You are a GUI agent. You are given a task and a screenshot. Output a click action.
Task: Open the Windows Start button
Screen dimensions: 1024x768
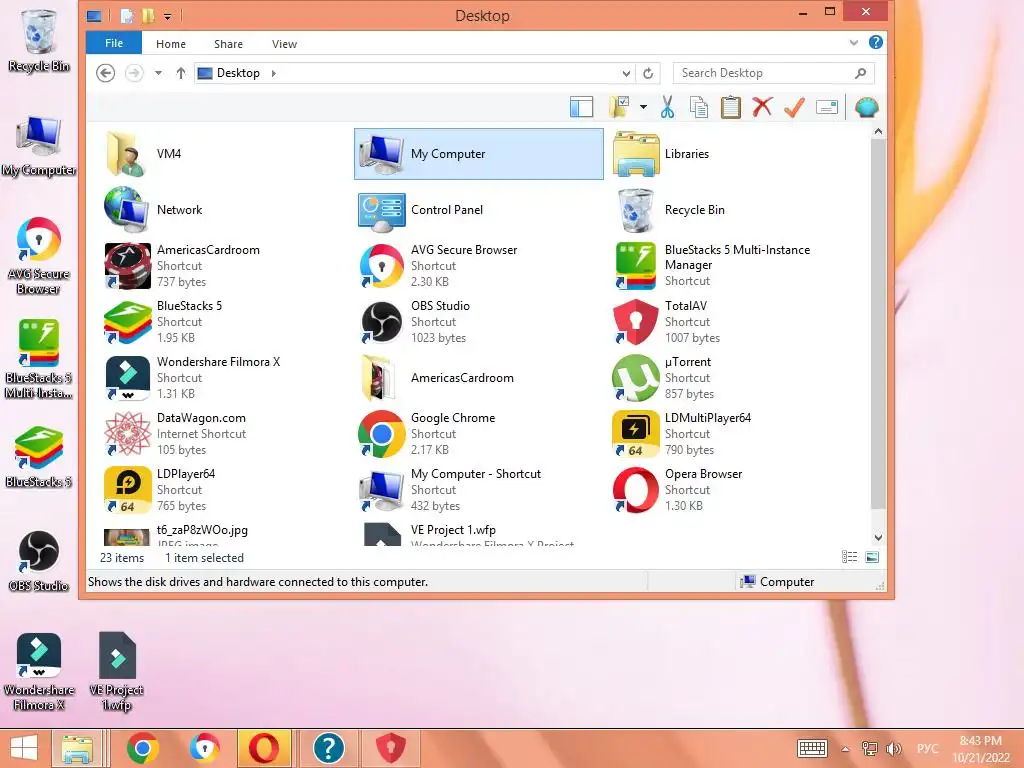pos(24,748)
